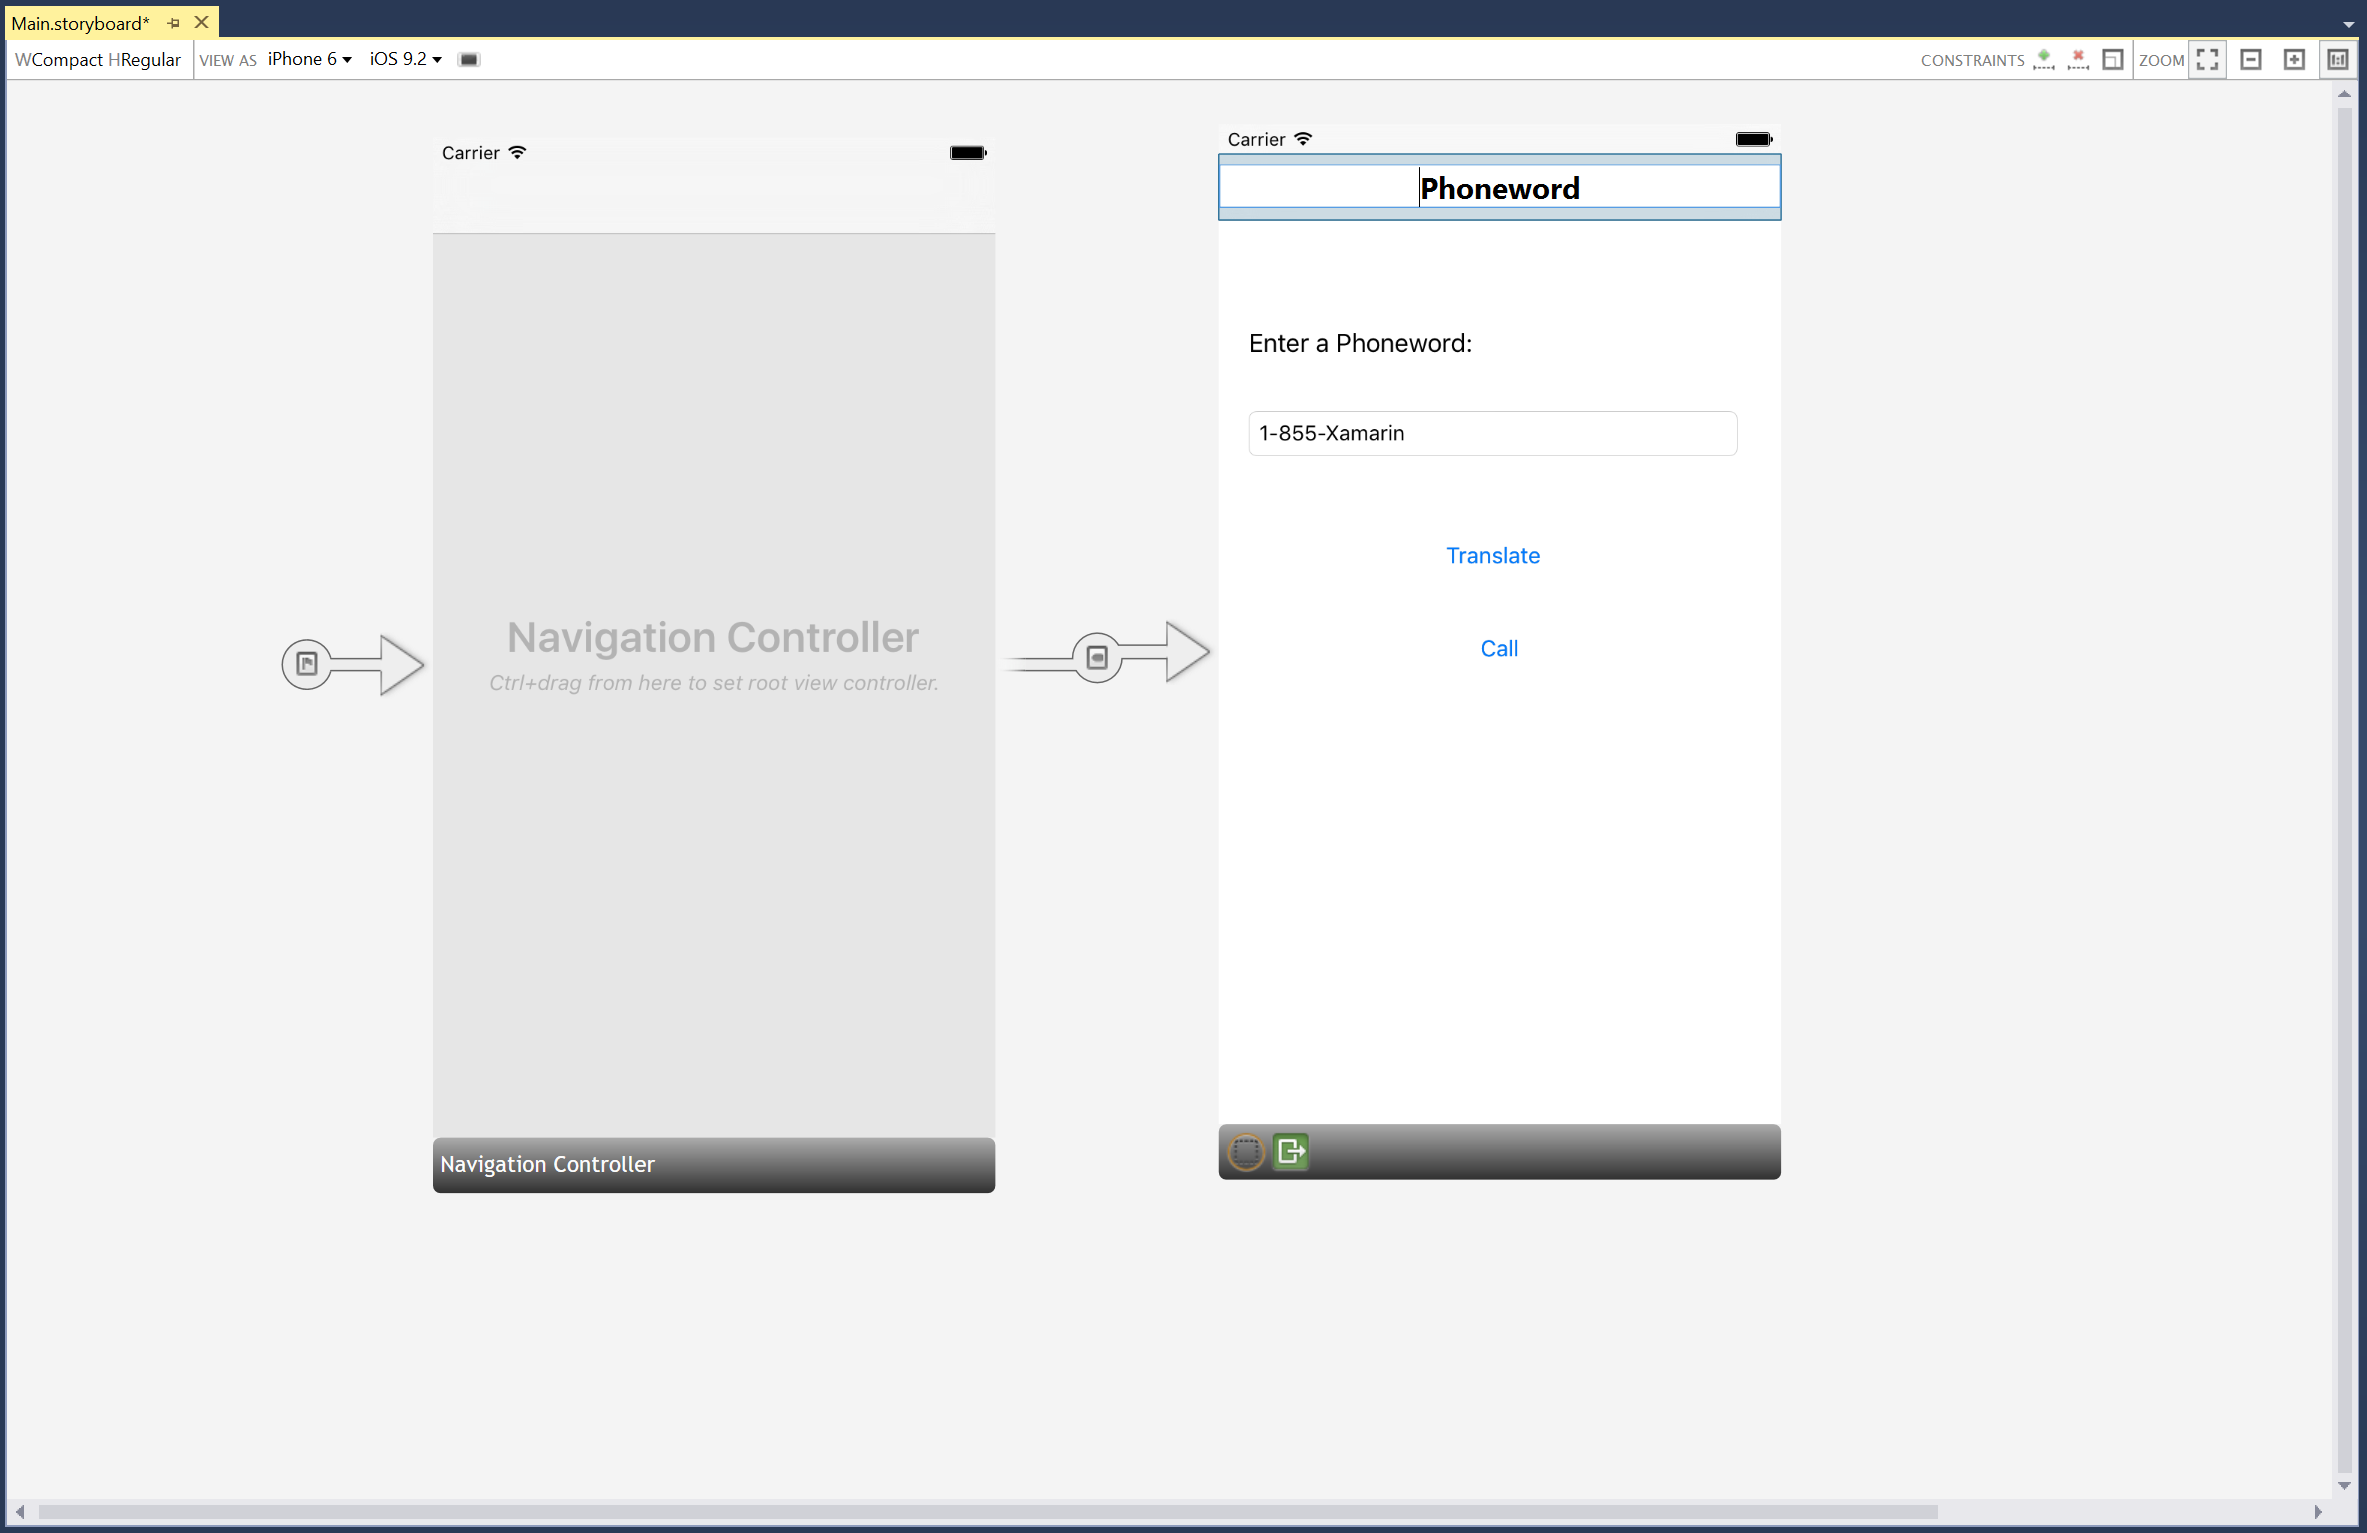Viewport: 2367px width, 1533px height.
Task: Click the Phoneword navigation bar title
Action: tap(1497, 188)
